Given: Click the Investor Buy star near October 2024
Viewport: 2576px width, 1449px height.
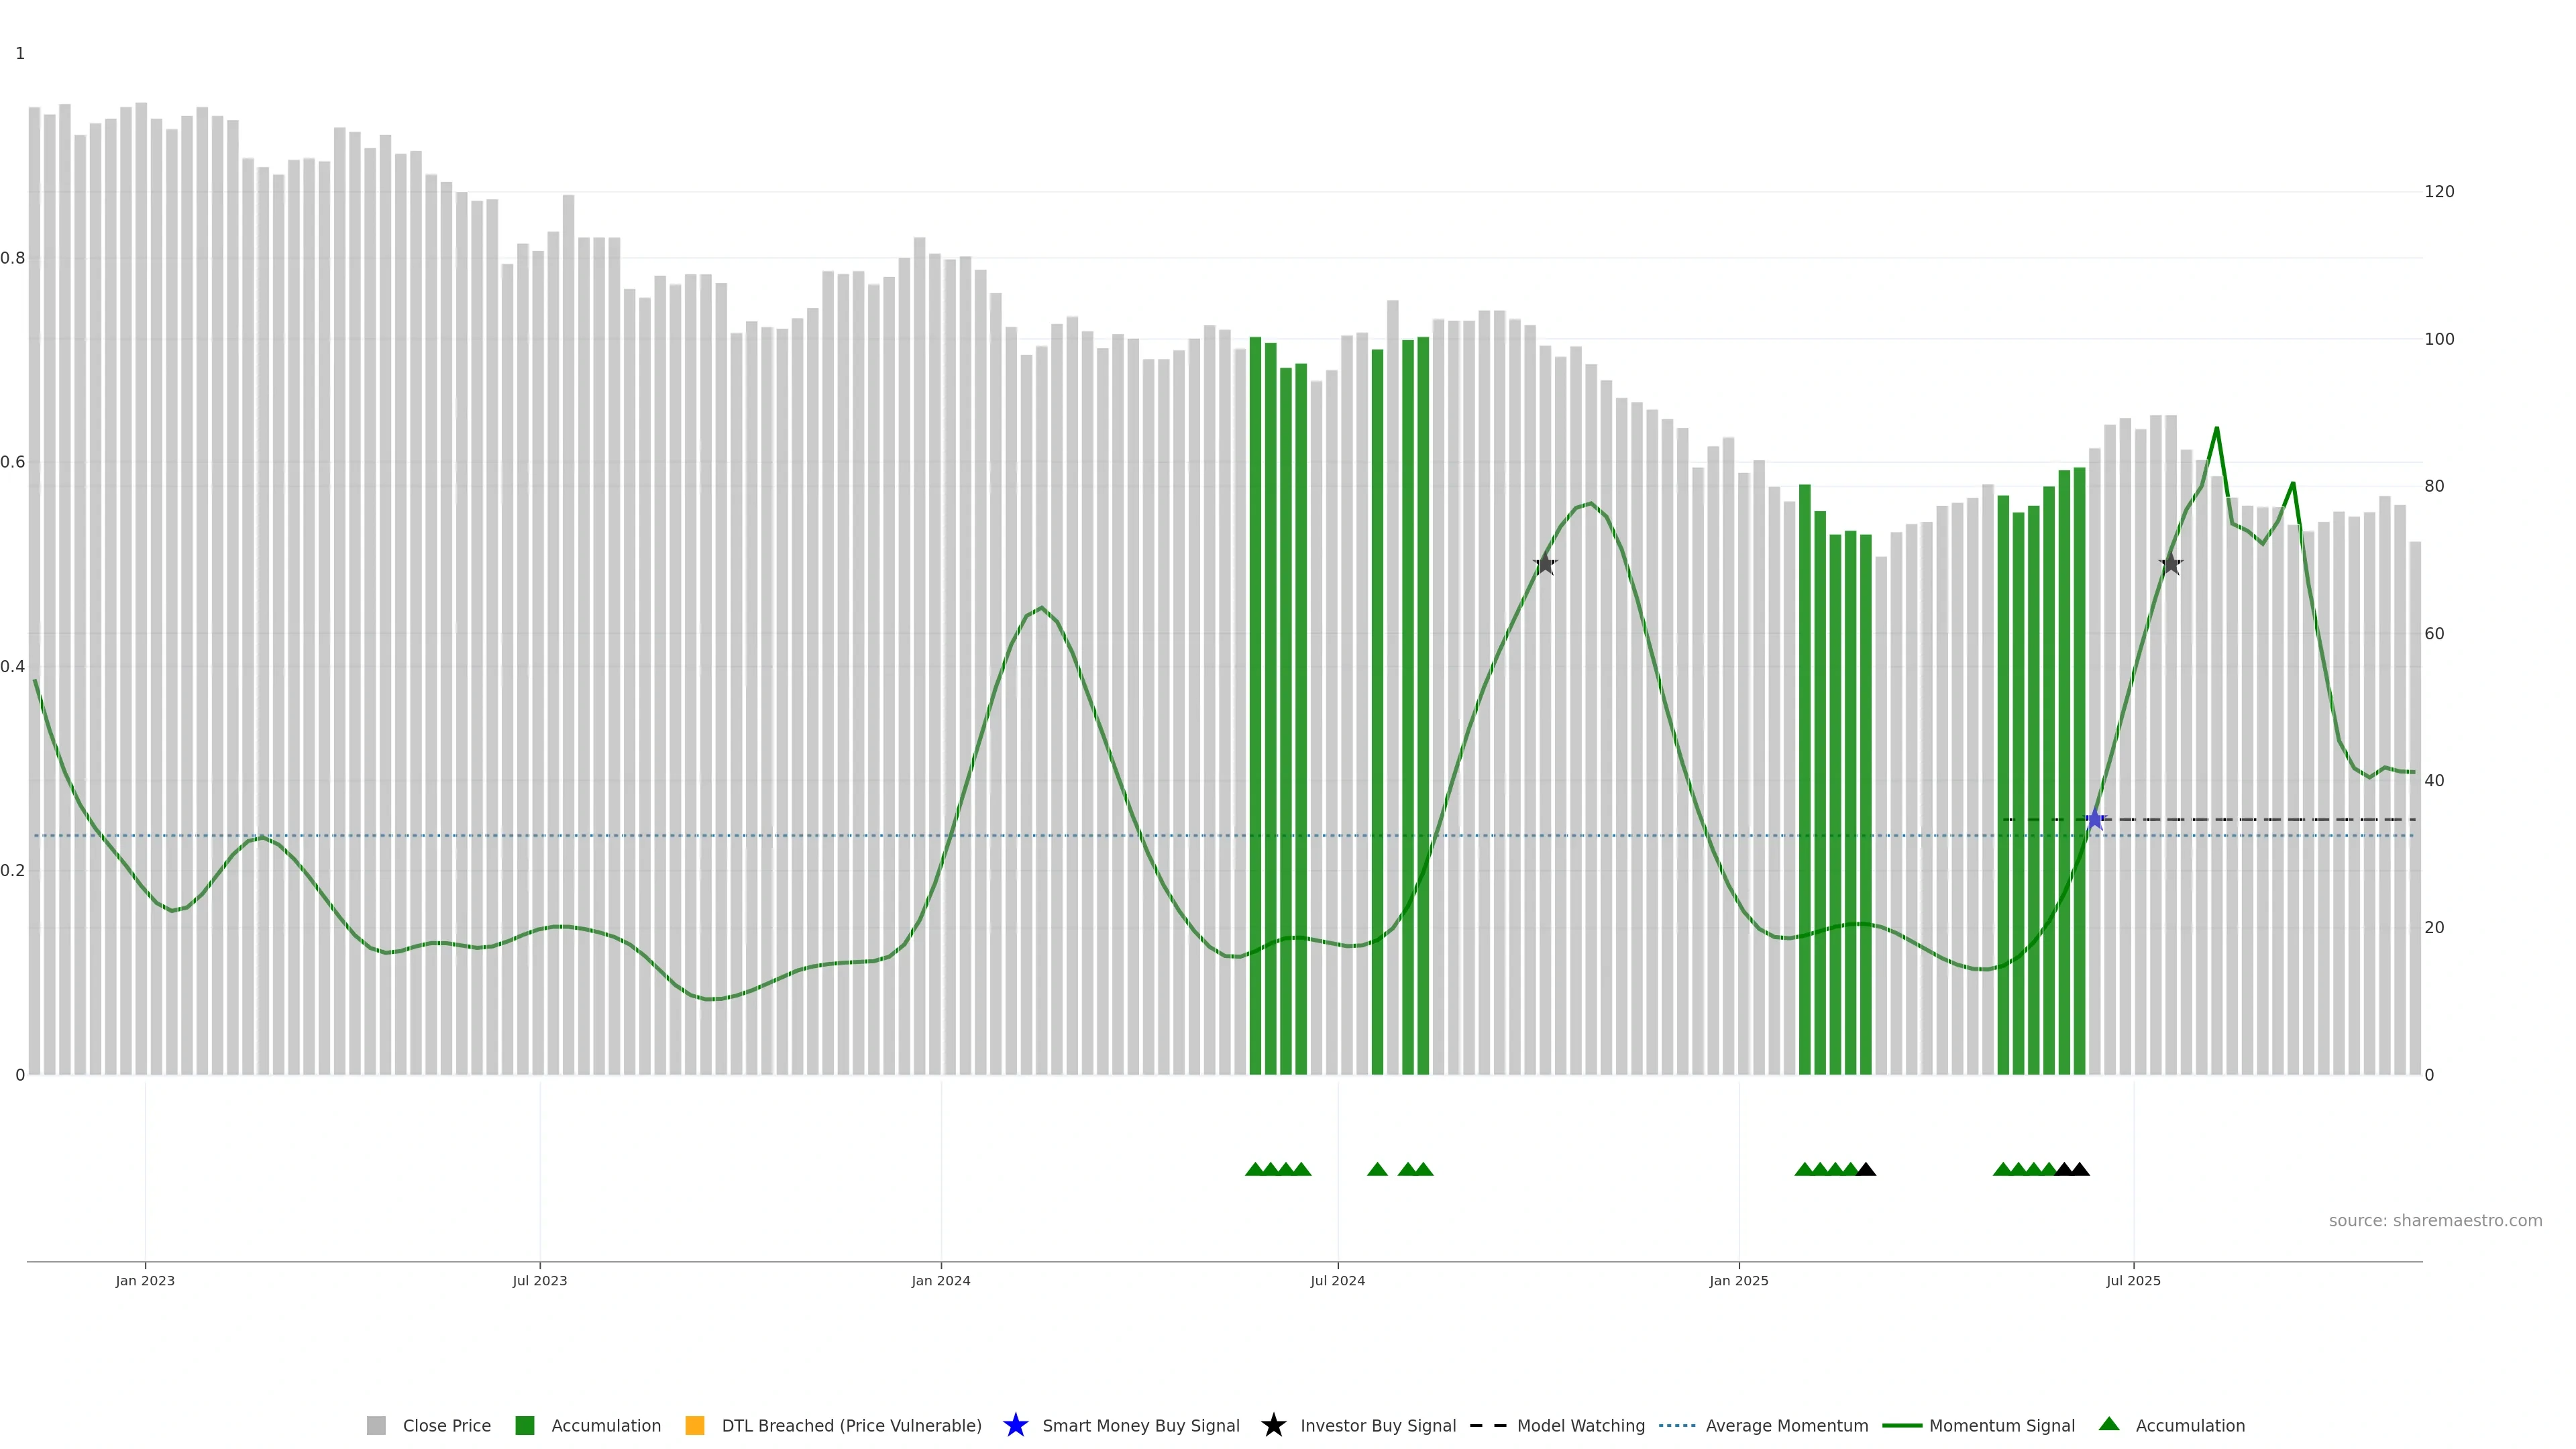Looking at the screenshot, I should click(1545, 564).
